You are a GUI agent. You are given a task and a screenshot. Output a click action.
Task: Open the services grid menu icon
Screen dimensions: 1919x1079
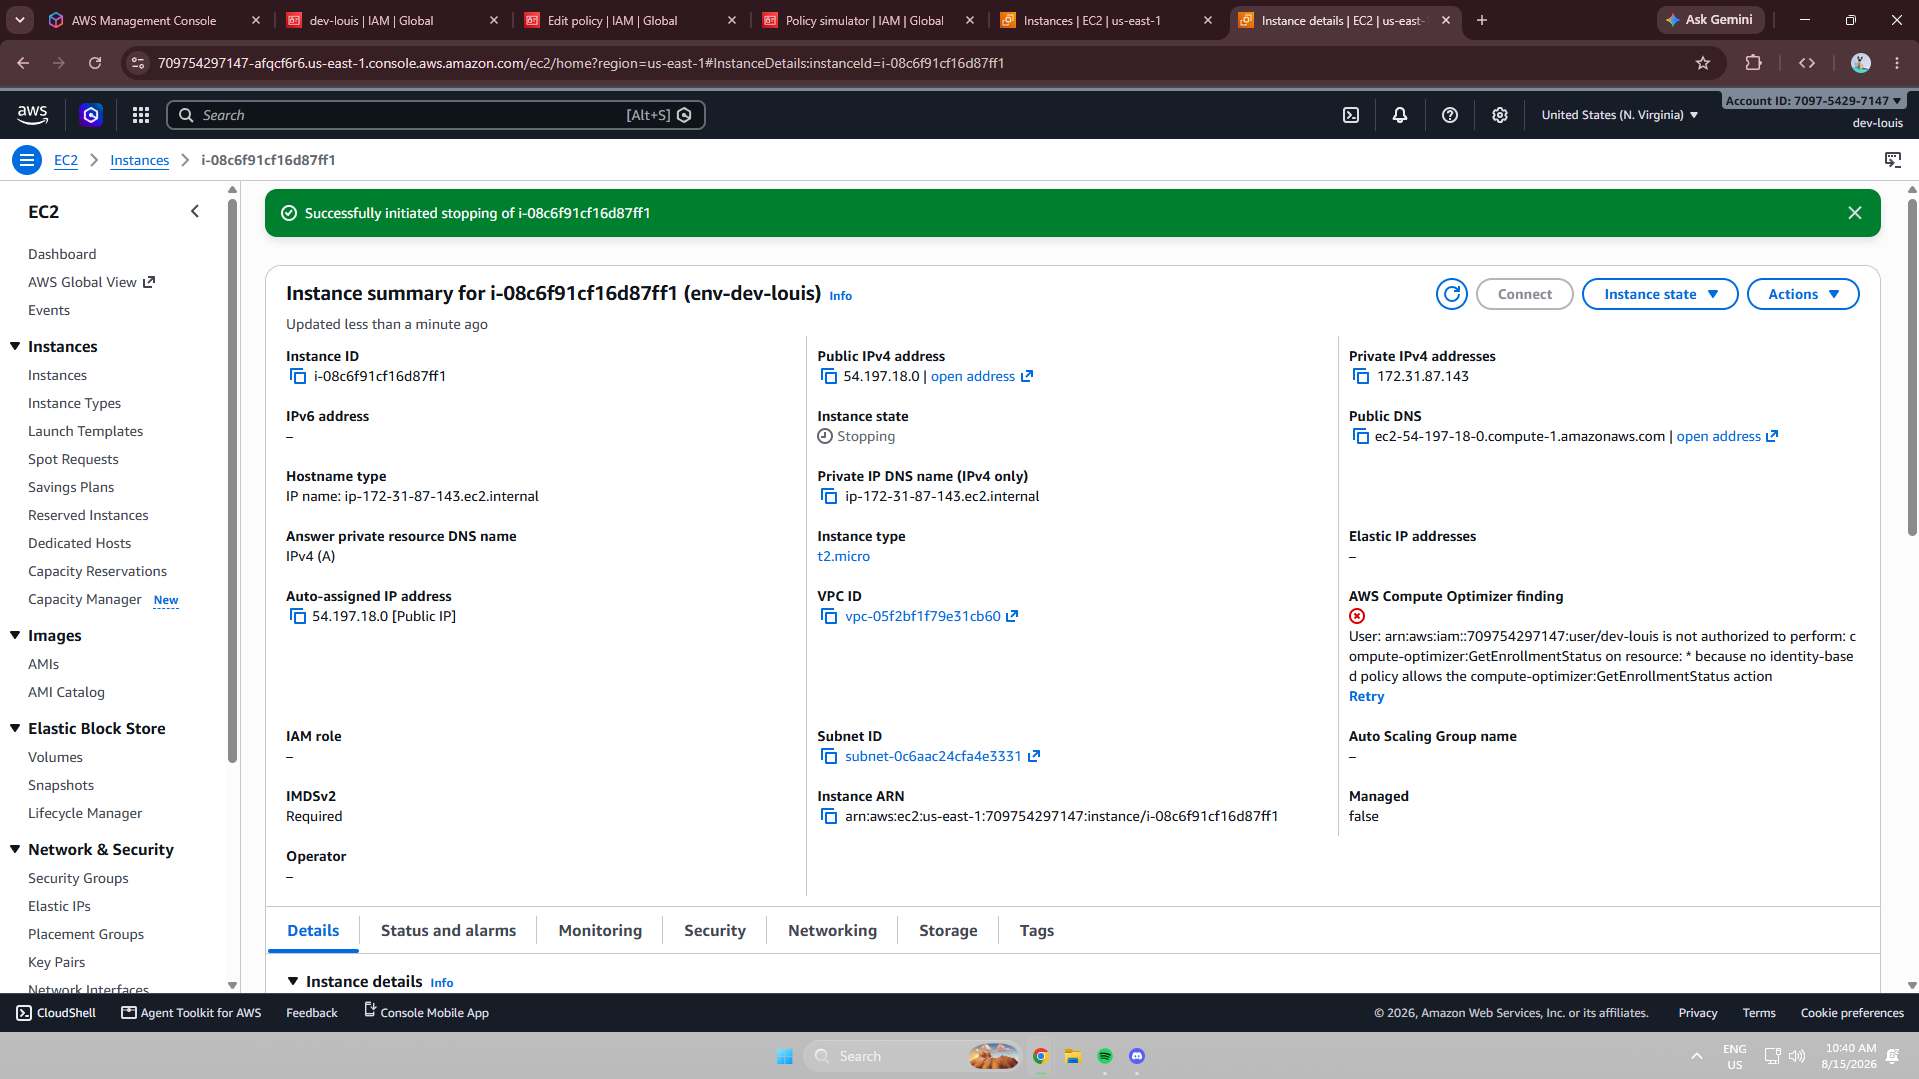pos(141,115)
